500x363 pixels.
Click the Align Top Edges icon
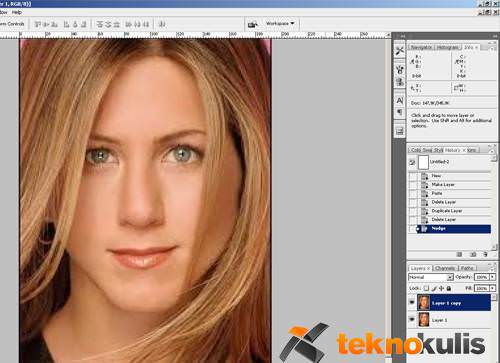click(x=38, y=24)
